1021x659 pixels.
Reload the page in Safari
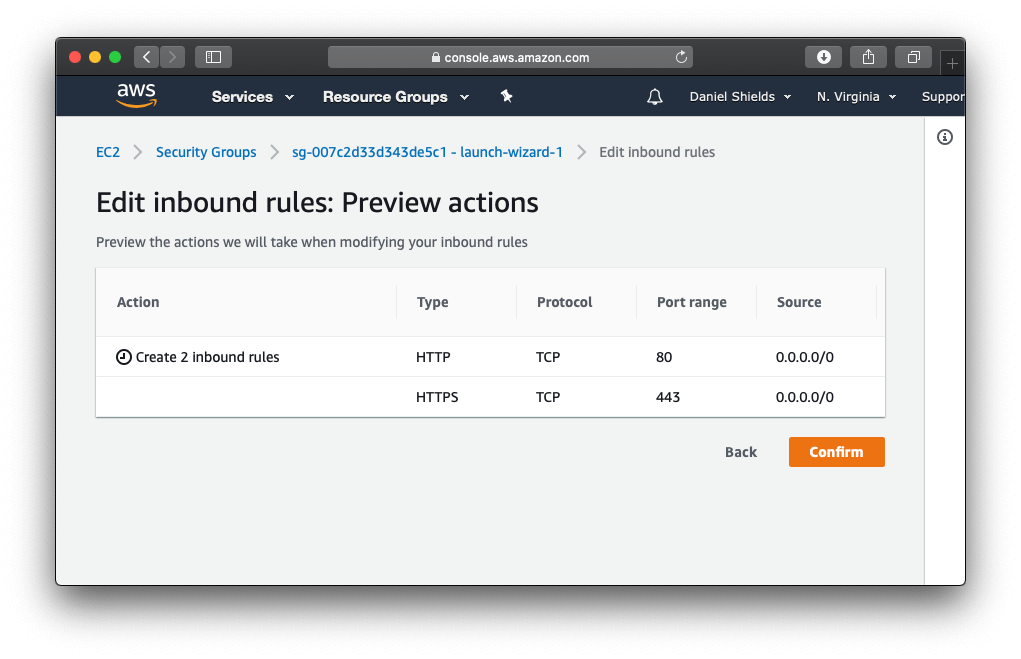tap(680, 57)
